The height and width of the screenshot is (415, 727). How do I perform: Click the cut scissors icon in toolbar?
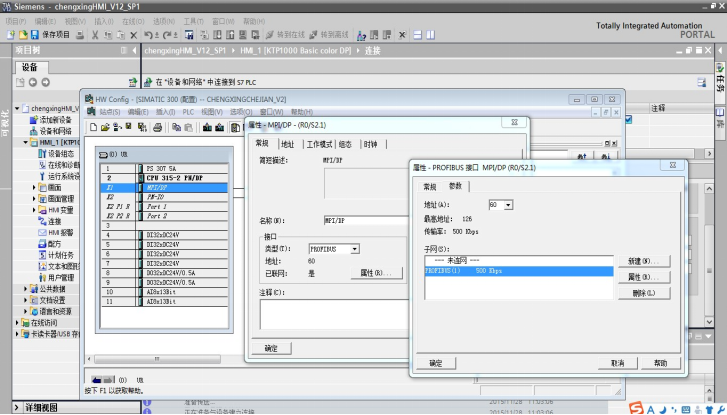pos(94,34)
